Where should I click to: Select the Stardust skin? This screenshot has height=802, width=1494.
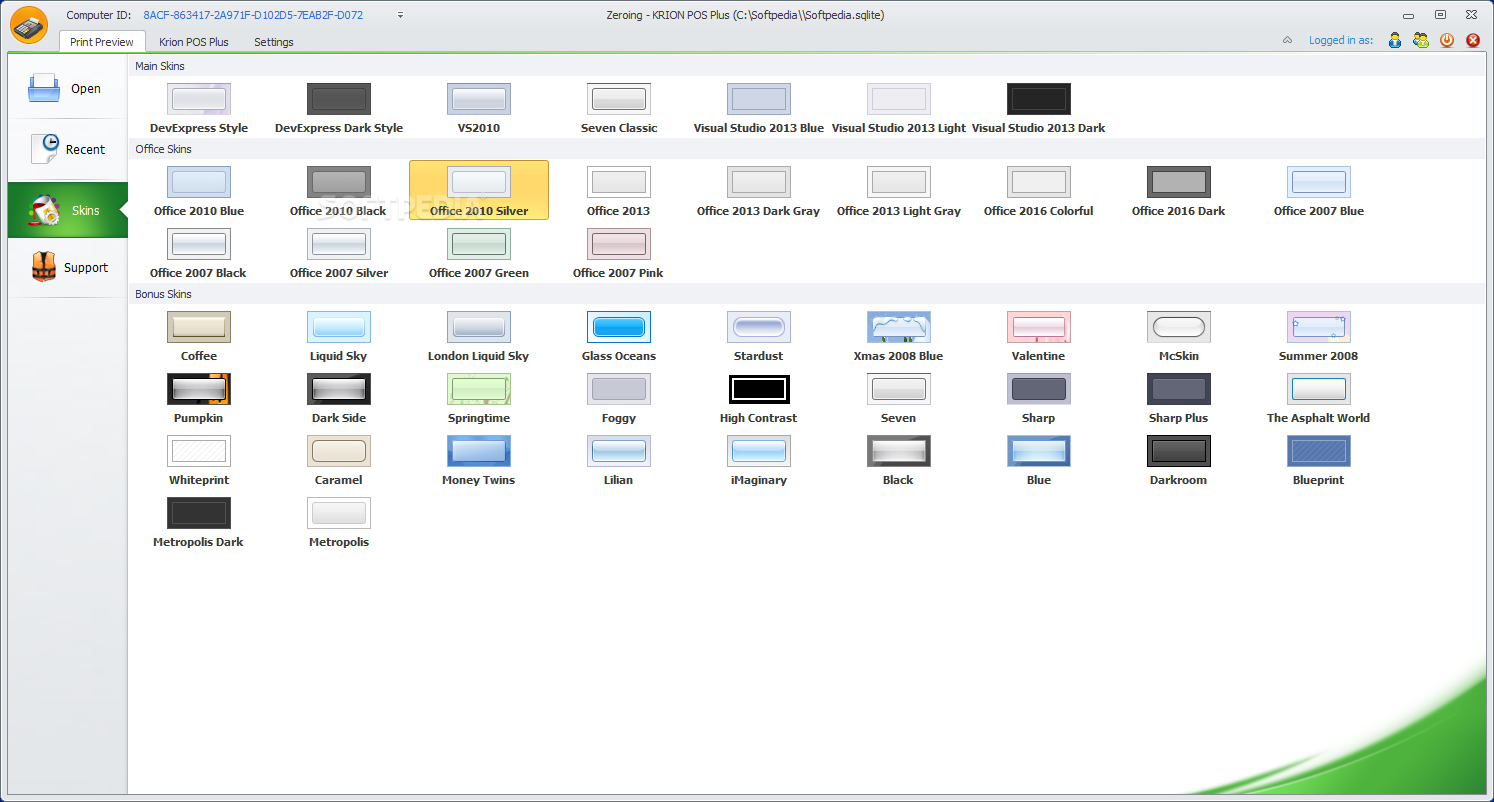click(759, 336)
